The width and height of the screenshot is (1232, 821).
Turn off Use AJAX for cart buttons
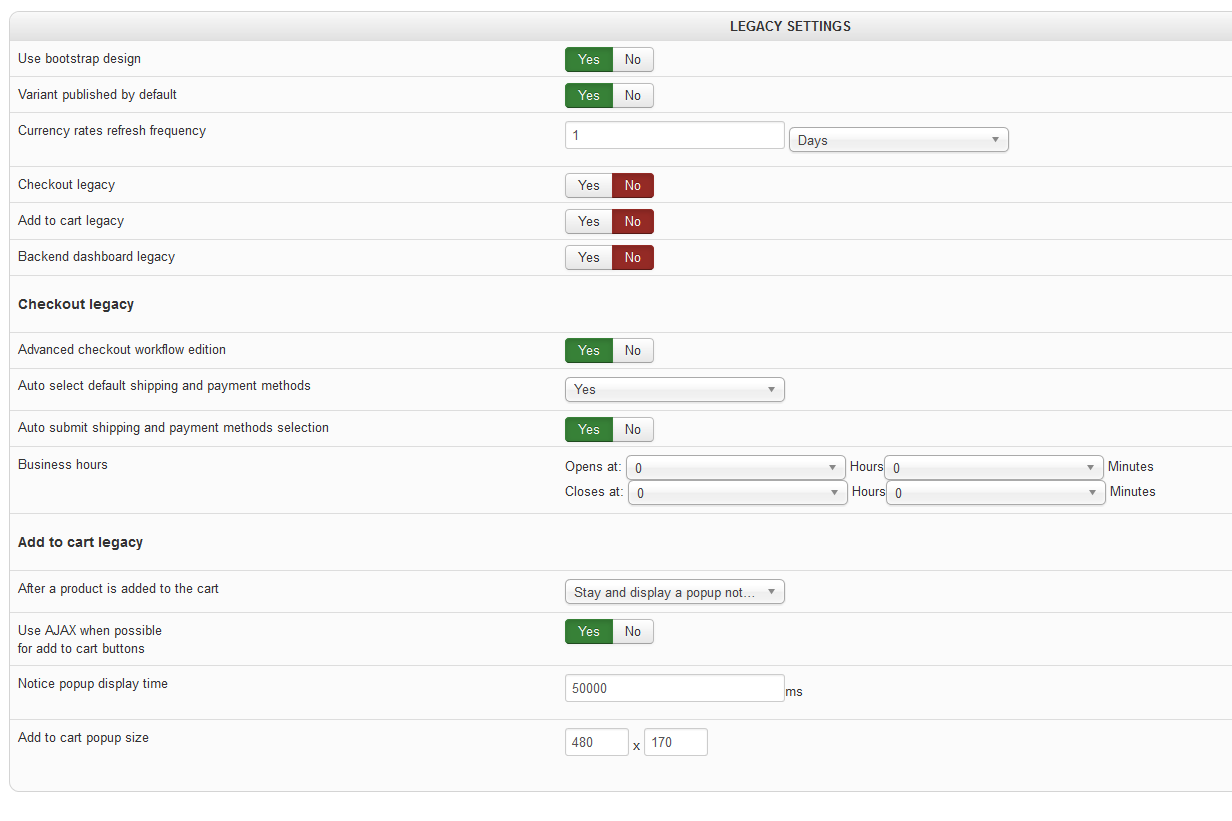click(633, 632)
